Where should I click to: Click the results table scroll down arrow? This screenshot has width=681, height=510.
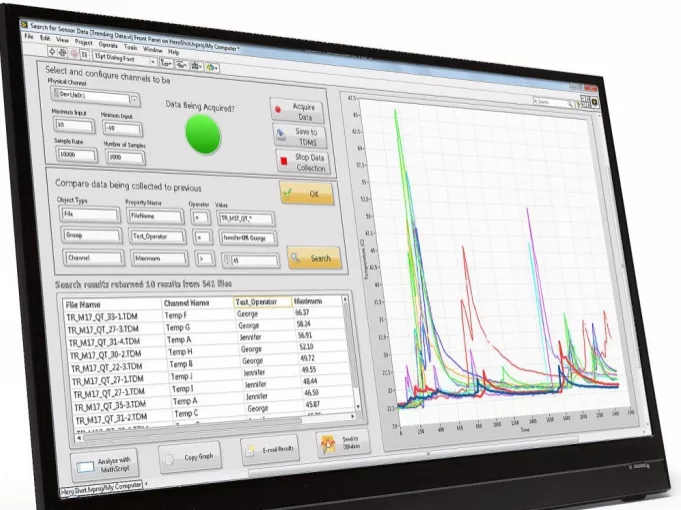click(x=358, y=407)
